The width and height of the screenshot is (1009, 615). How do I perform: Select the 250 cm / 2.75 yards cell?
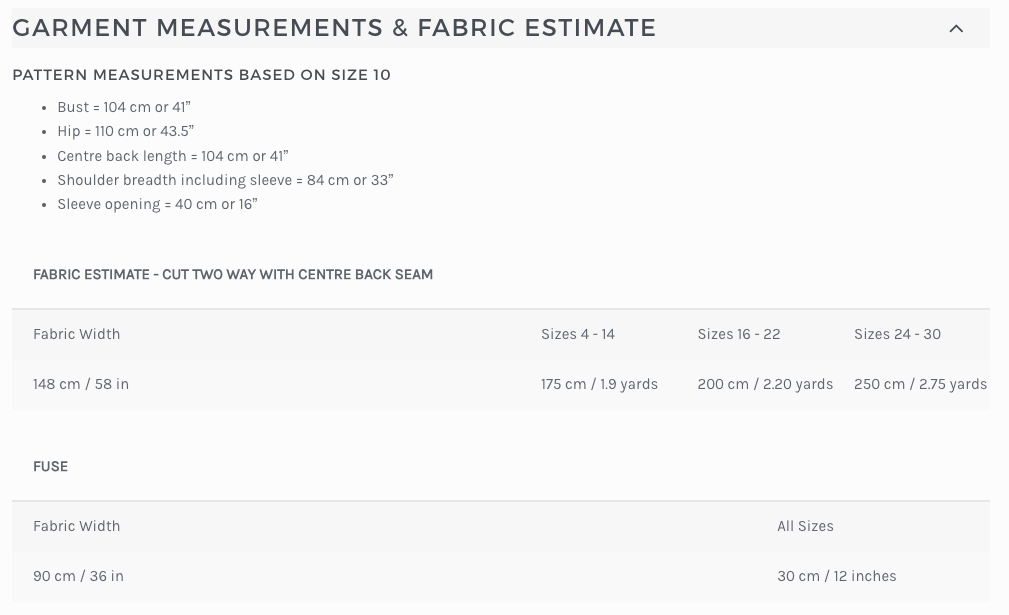tap(920, 384)
